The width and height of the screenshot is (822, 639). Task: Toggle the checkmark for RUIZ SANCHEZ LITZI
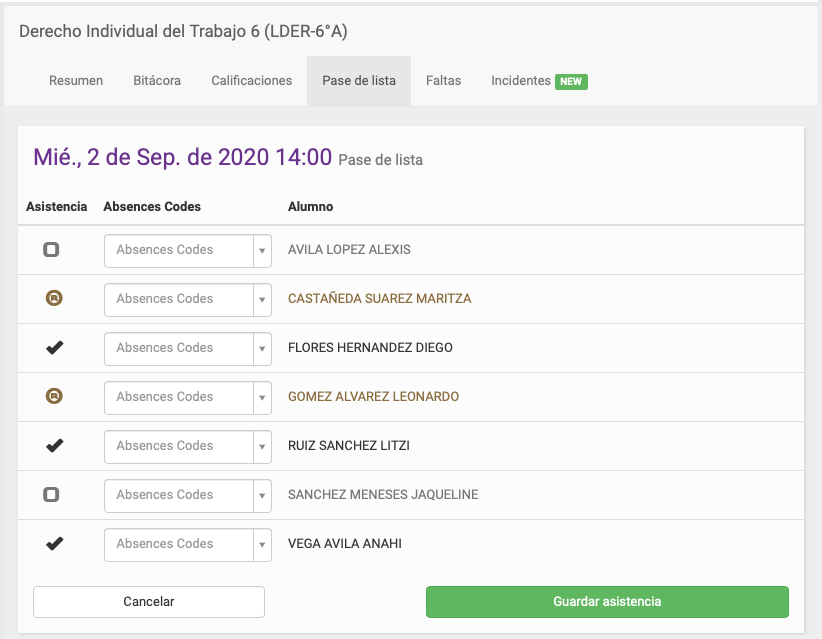tap(56, 446)
